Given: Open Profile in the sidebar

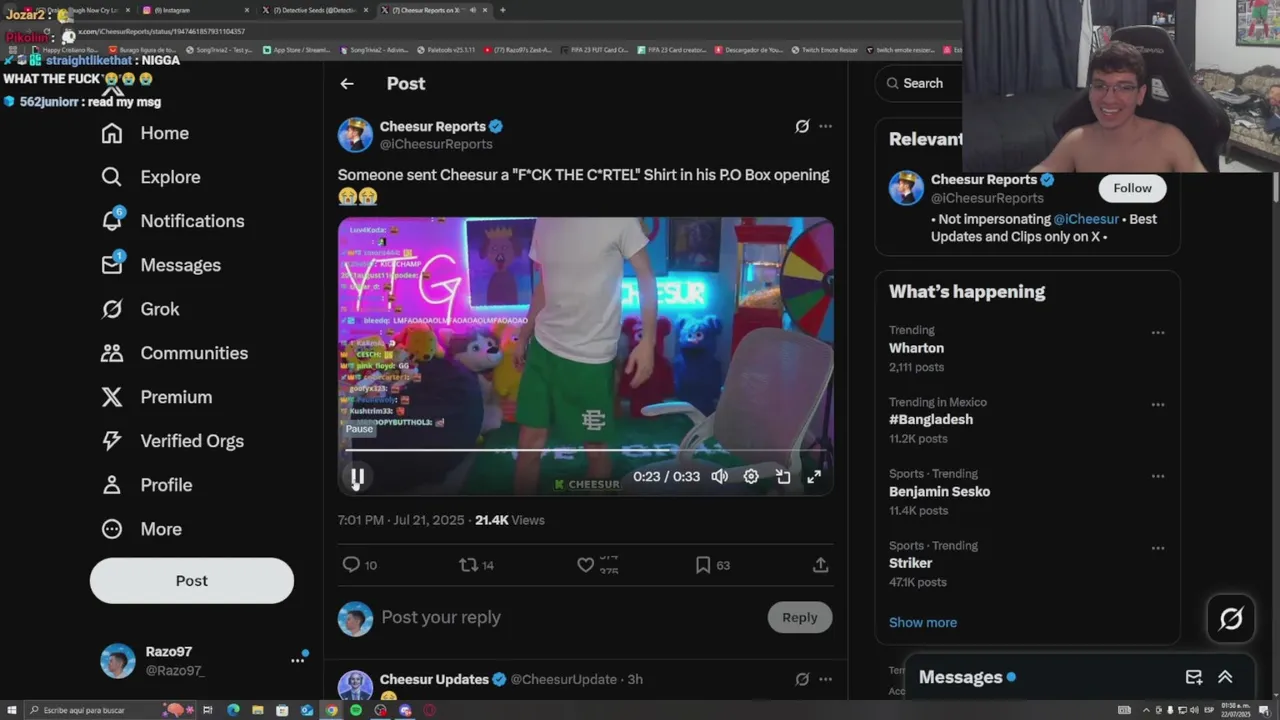Looking at the screenshot, I should (x=146, y=485).
